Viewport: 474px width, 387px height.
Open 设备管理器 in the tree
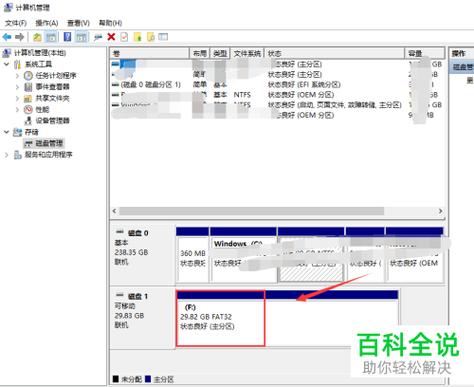(52, 120)
